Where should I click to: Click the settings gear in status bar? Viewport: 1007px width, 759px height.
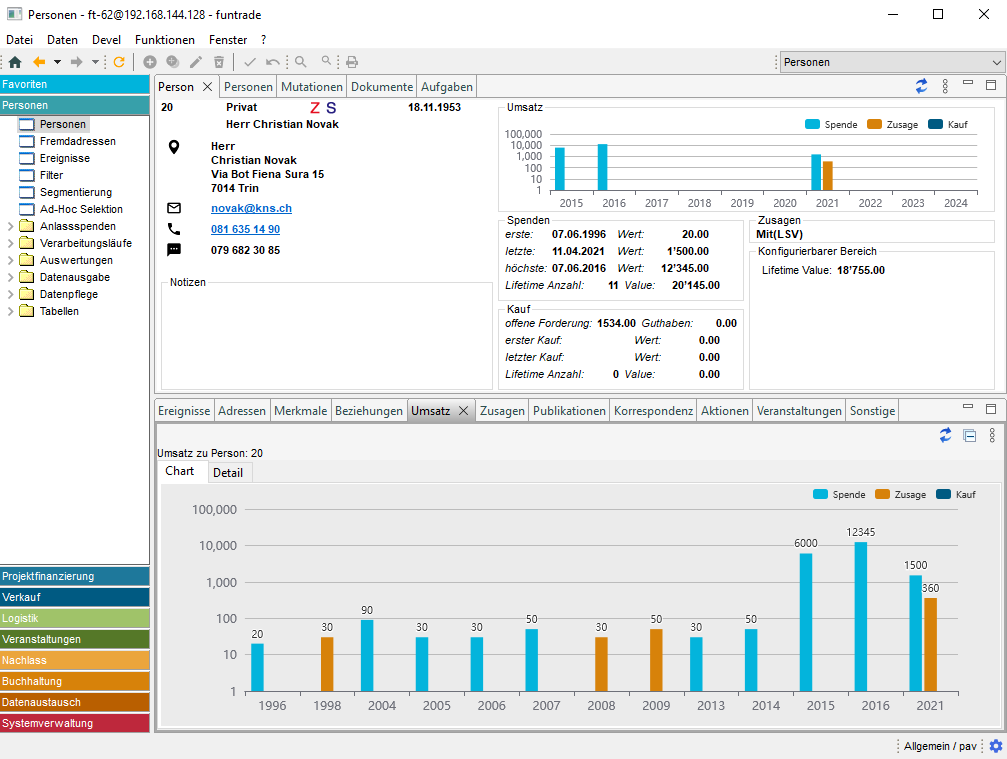[x=995, y=746]
